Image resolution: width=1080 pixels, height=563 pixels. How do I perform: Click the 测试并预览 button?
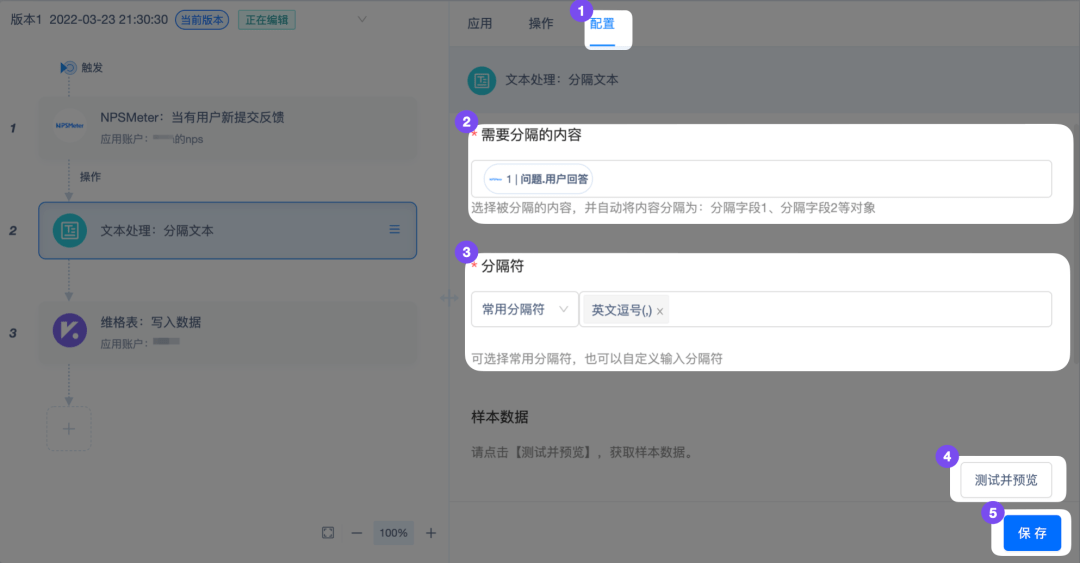(x=1006, y=480)
